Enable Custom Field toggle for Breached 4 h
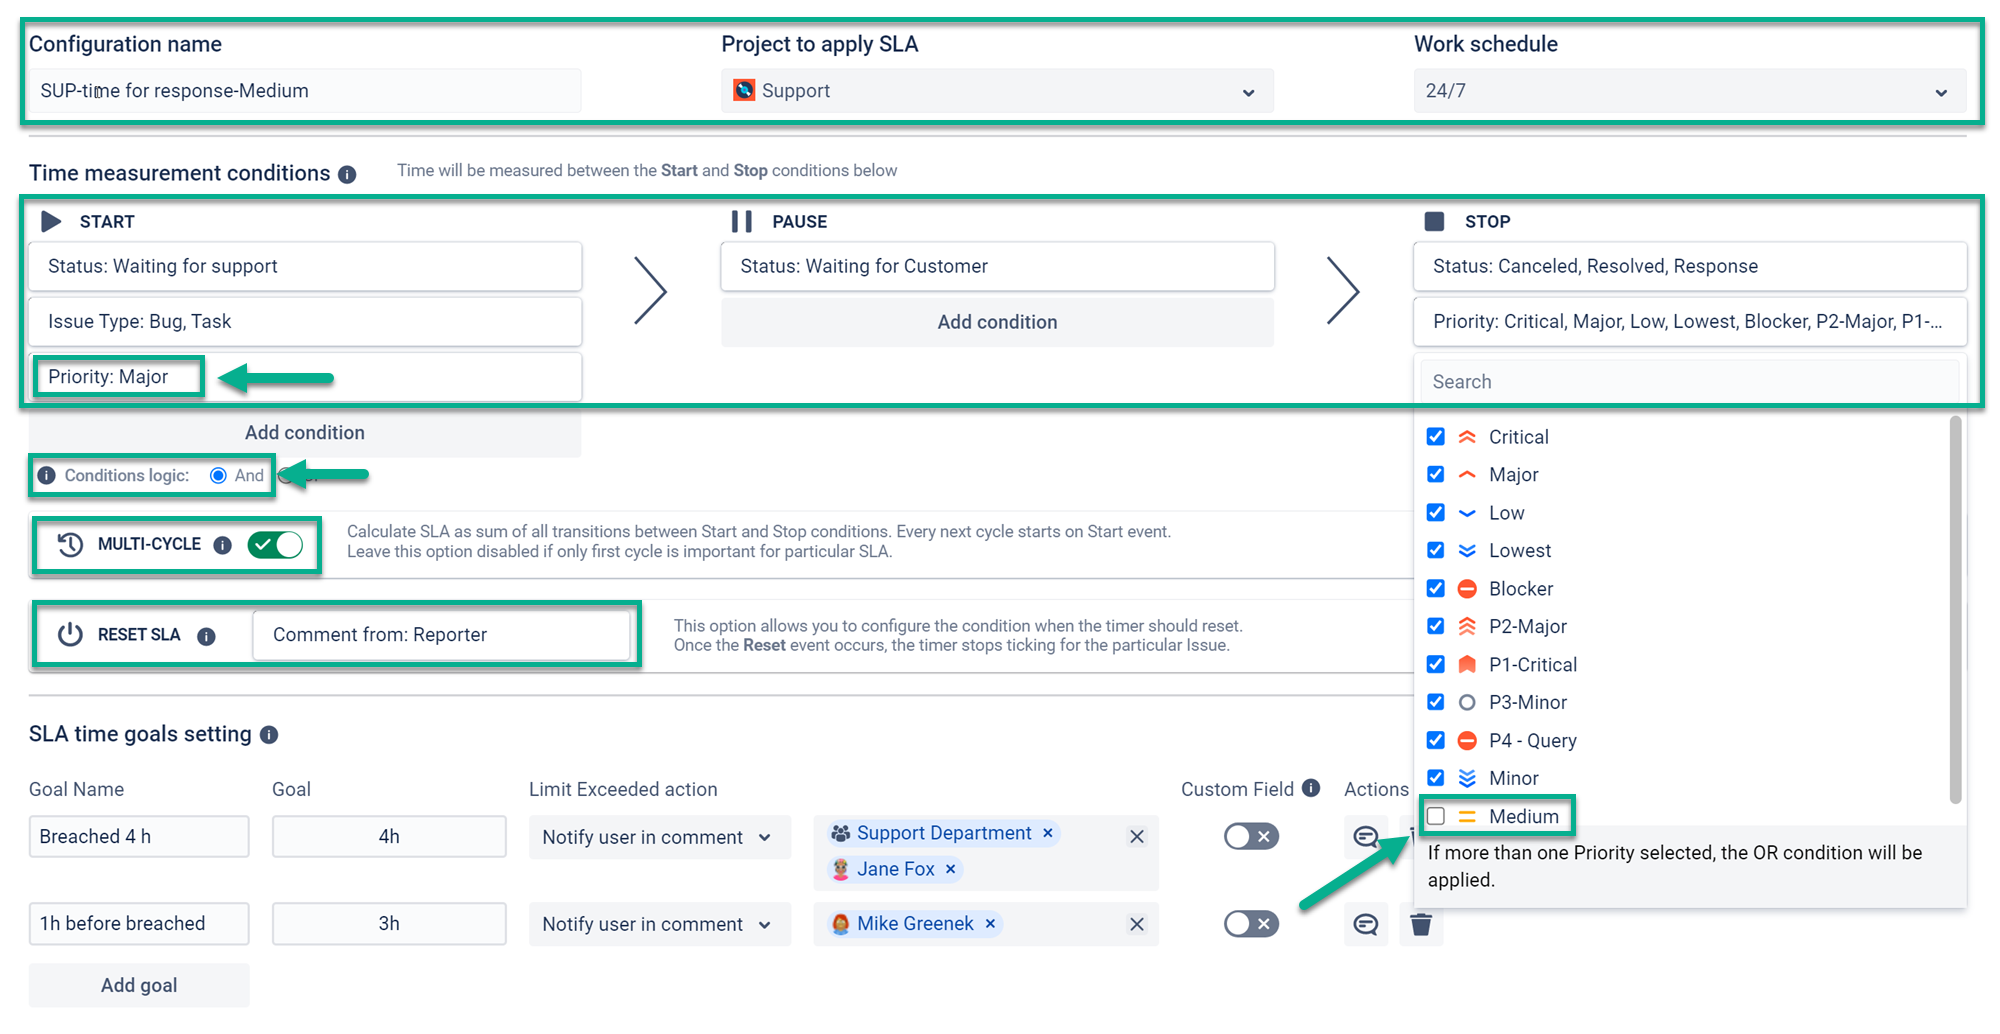 1250,837
